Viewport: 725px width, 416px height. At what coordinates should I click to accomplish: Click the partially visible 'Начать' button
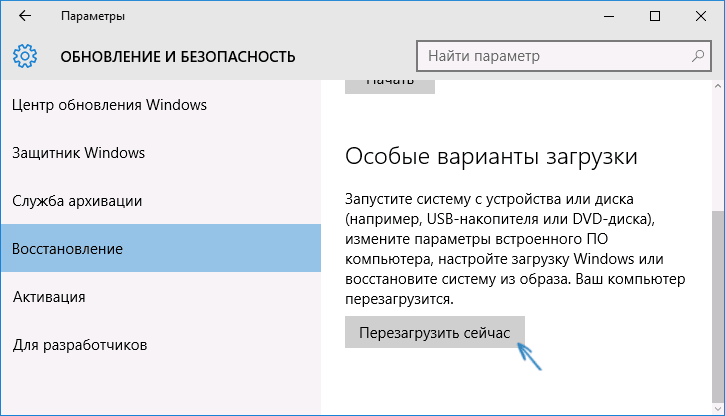coord(390,85)
